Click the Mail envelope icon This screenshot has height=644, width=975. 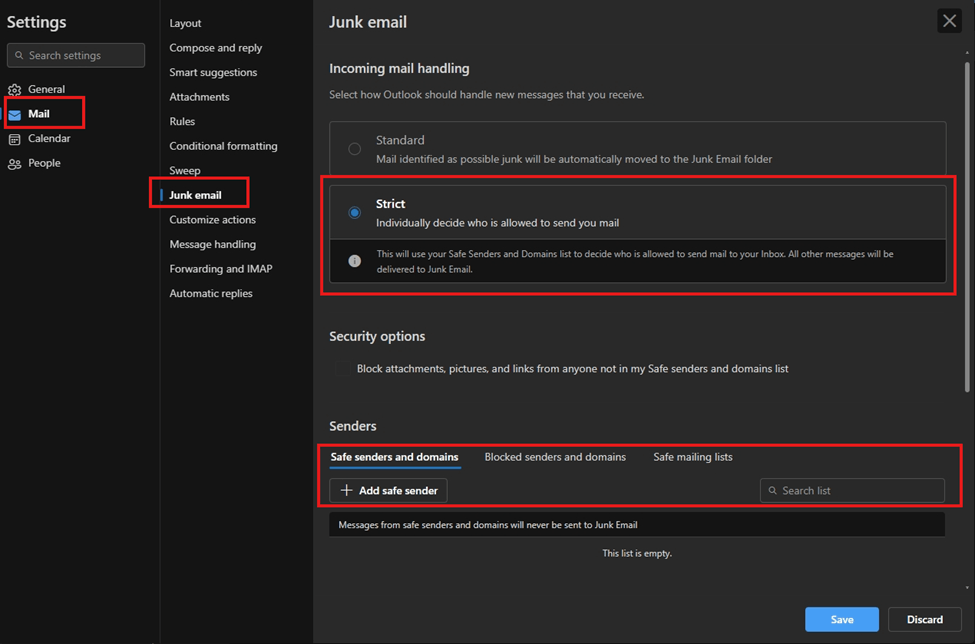point(15,114)
